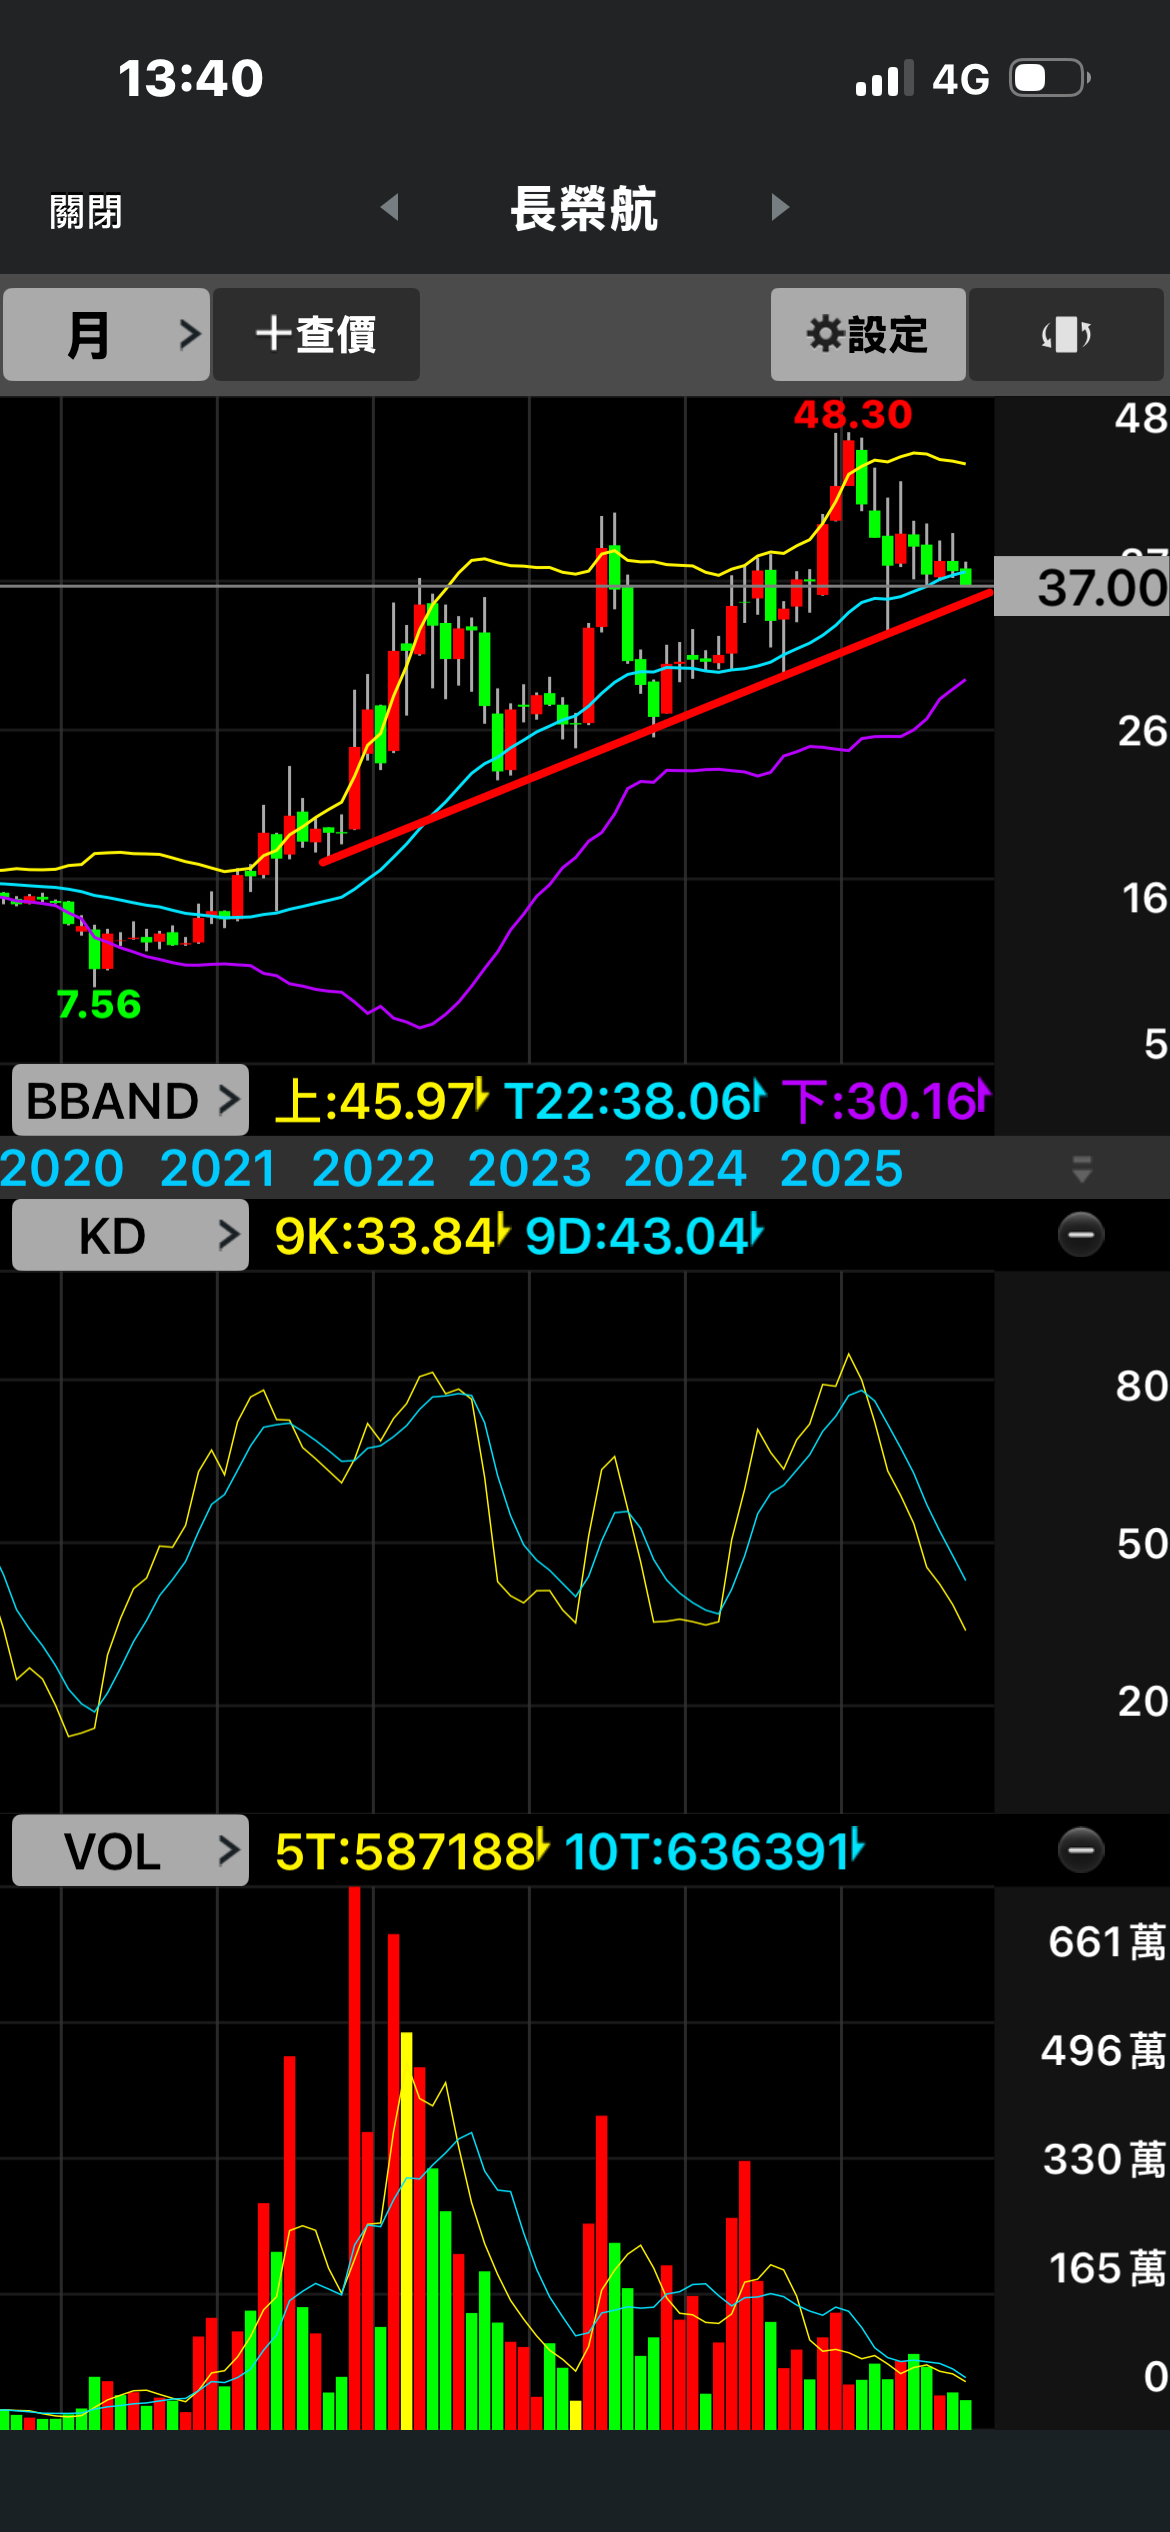Viewport: 1170px width, 2532px height.
Task: Open the KD indicator selector
Action: tap(130, 1235)
